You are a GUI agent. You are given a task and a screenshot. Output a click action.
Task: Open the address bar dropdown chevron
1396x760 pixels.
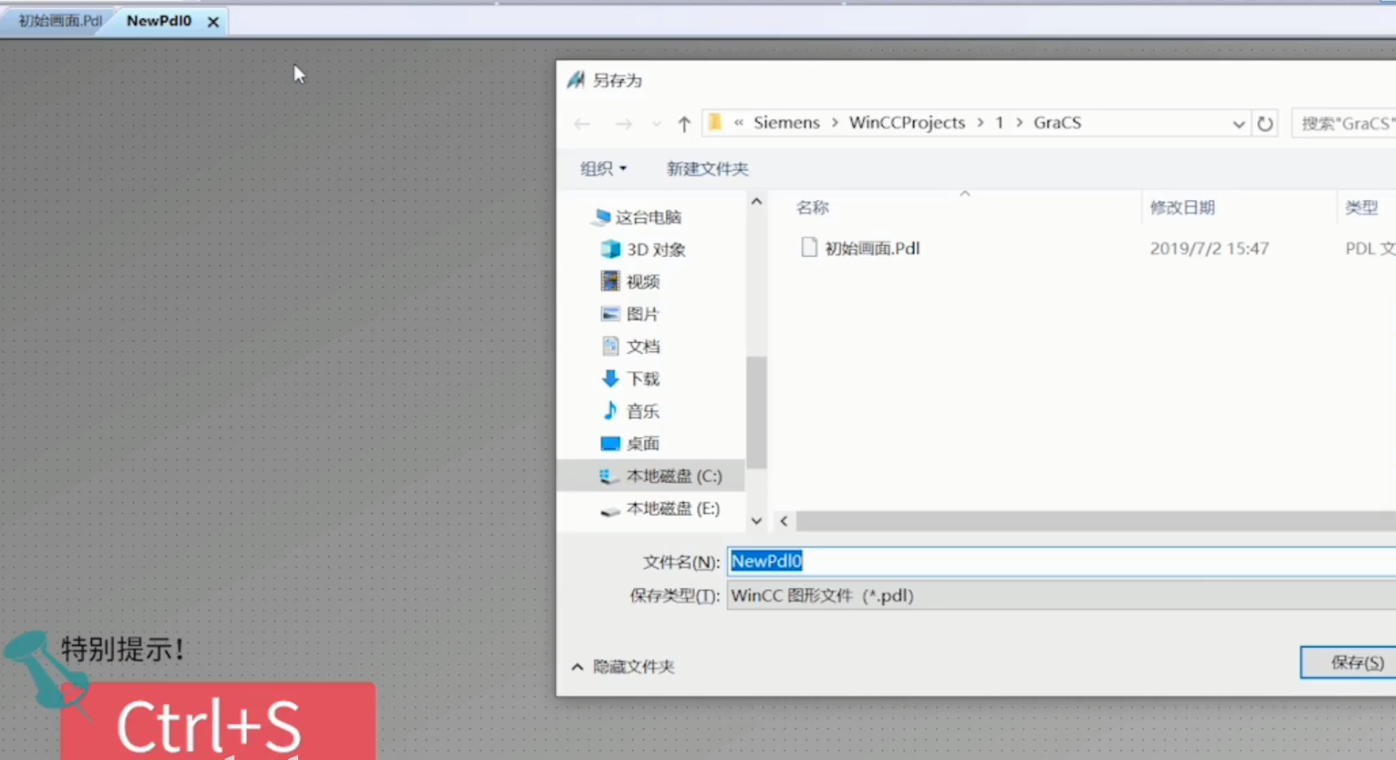(x=1238, y=123)
